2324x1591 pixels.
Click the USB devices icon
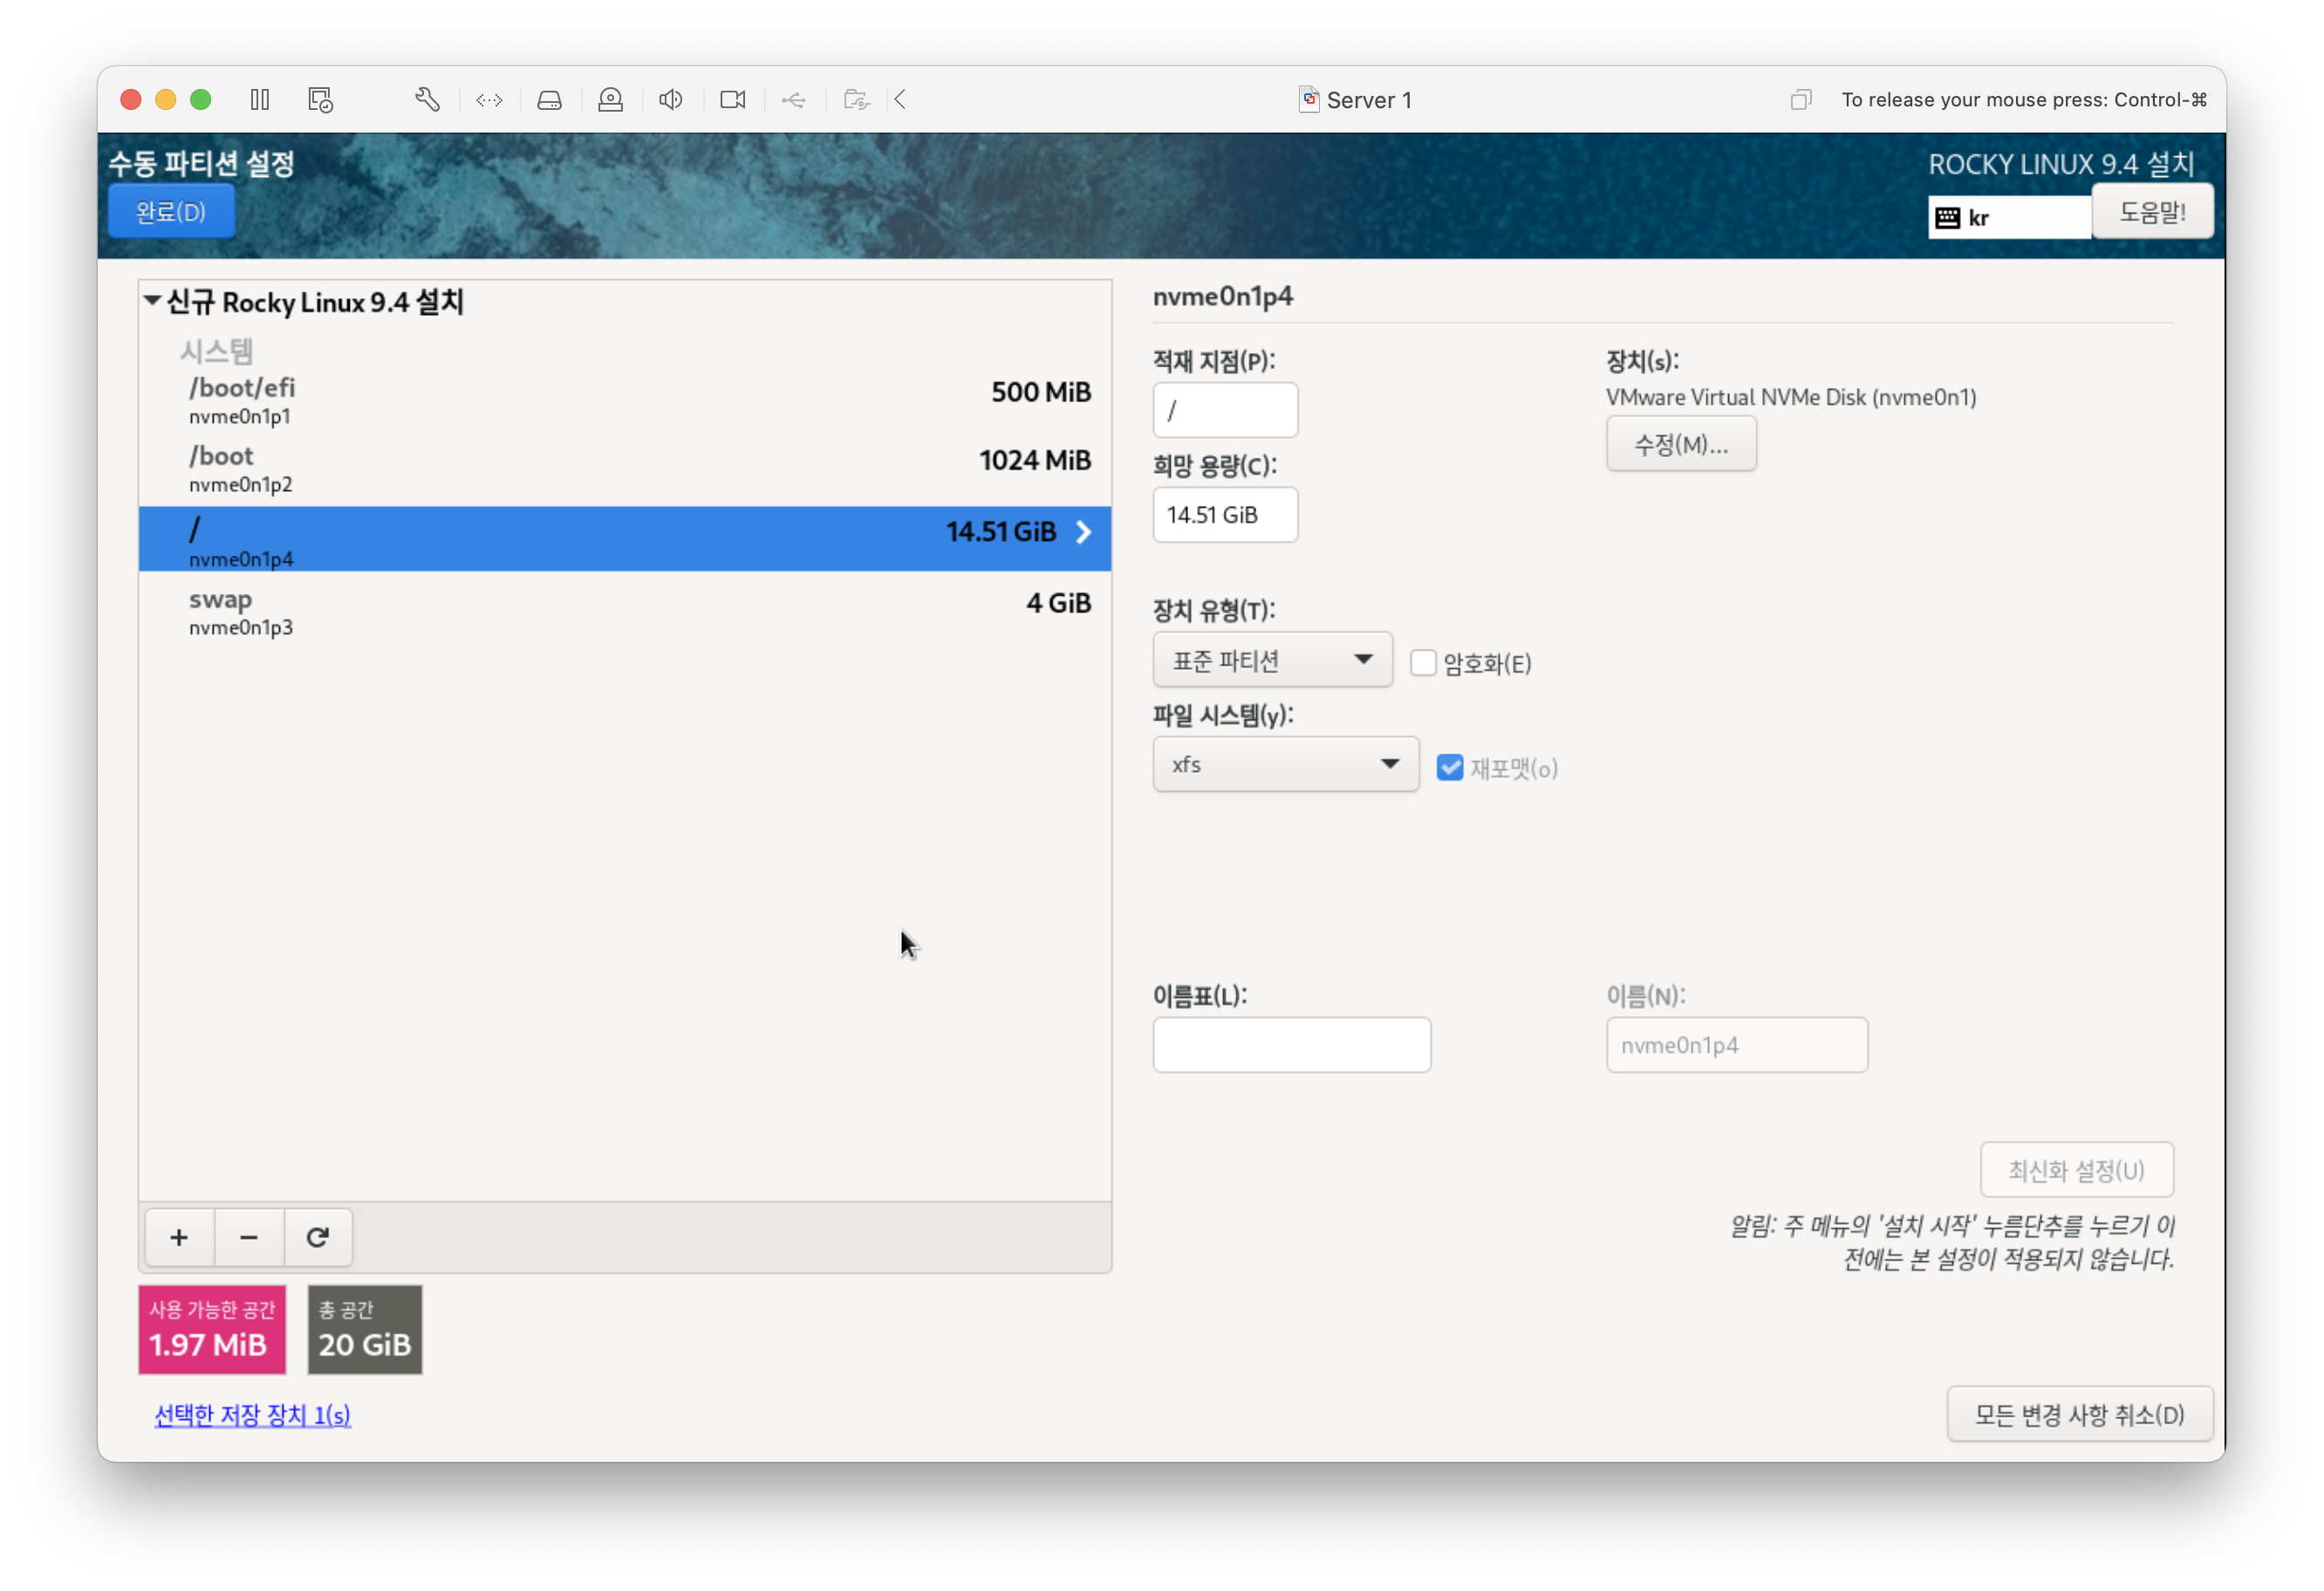tap(794, 100)
